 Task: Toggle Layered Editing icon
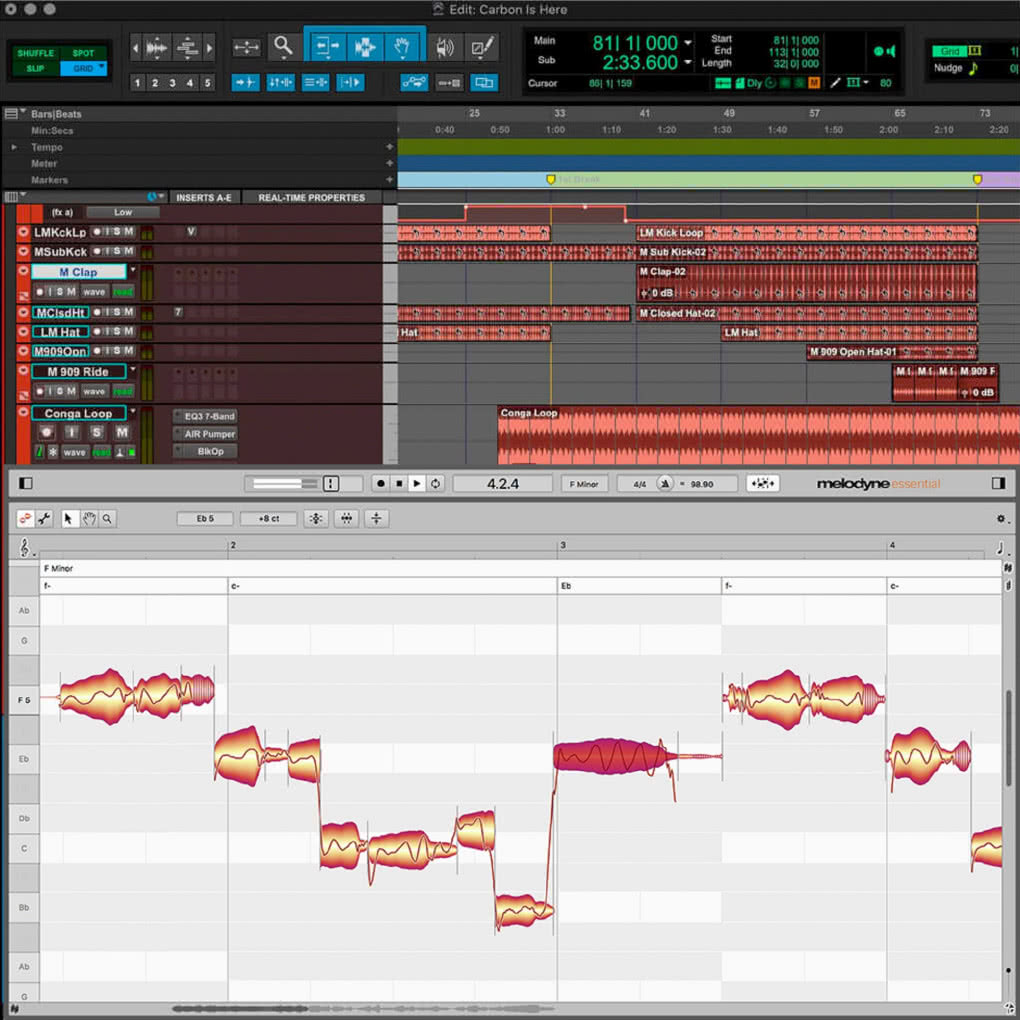coord(484,83)
